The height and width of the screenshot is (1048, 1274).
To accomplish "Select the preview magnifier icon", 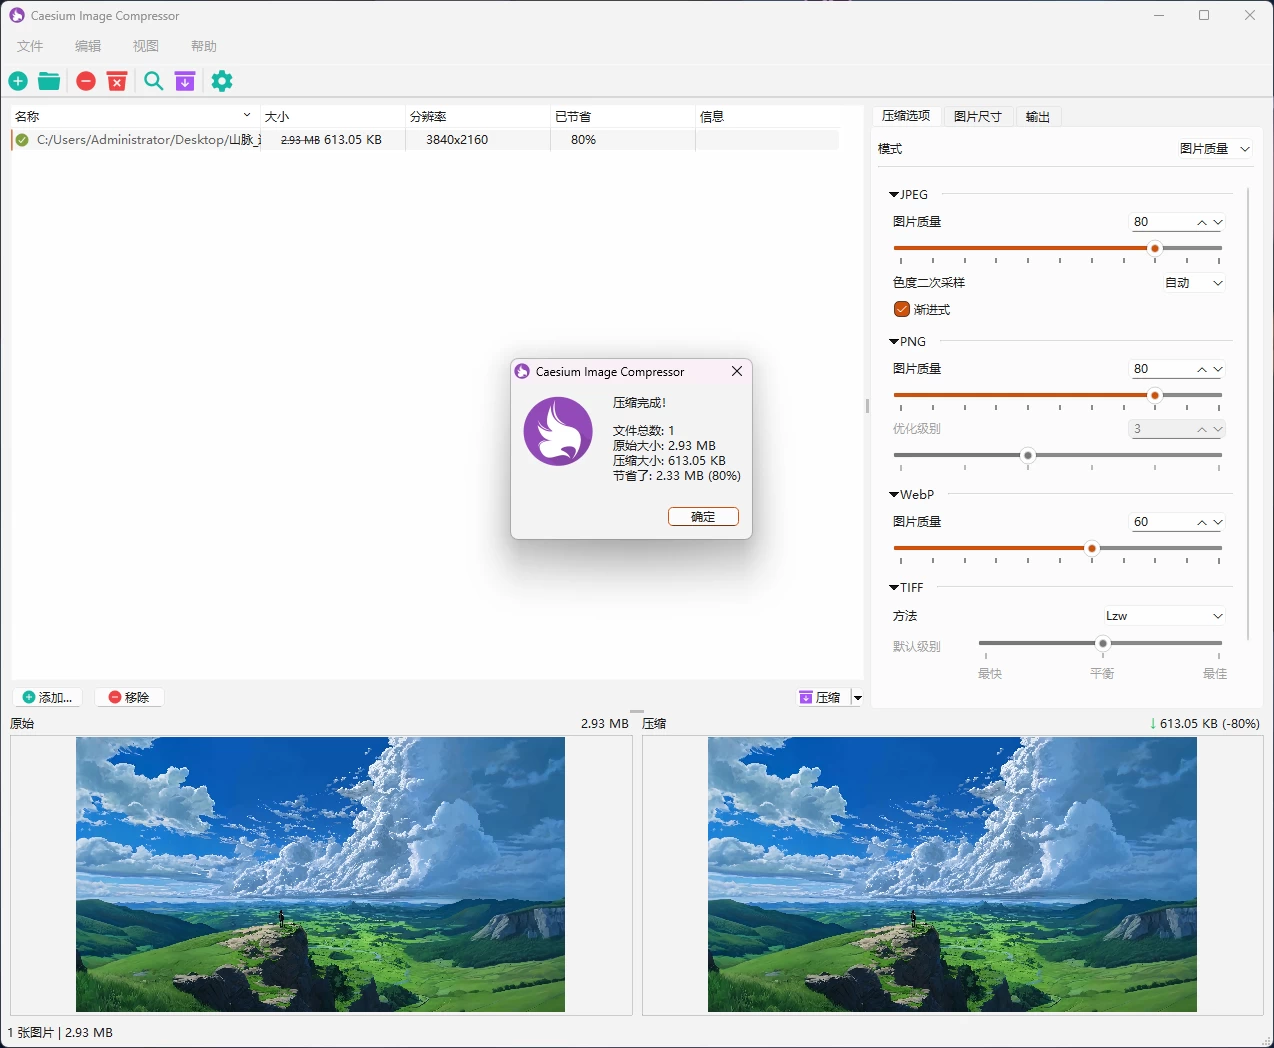I will 153,81.
